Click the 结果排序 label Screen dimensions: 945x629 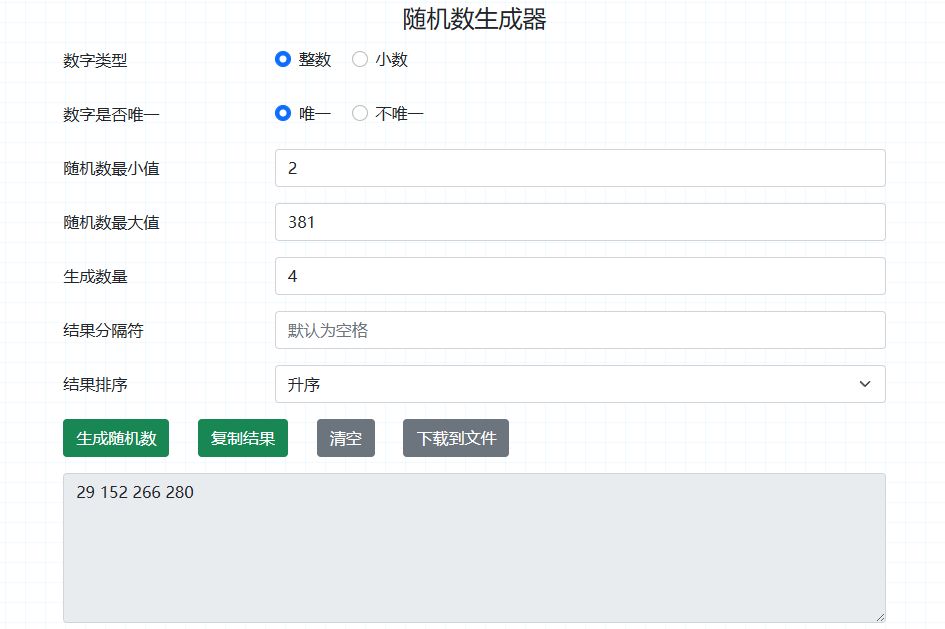tap(95, 384)
